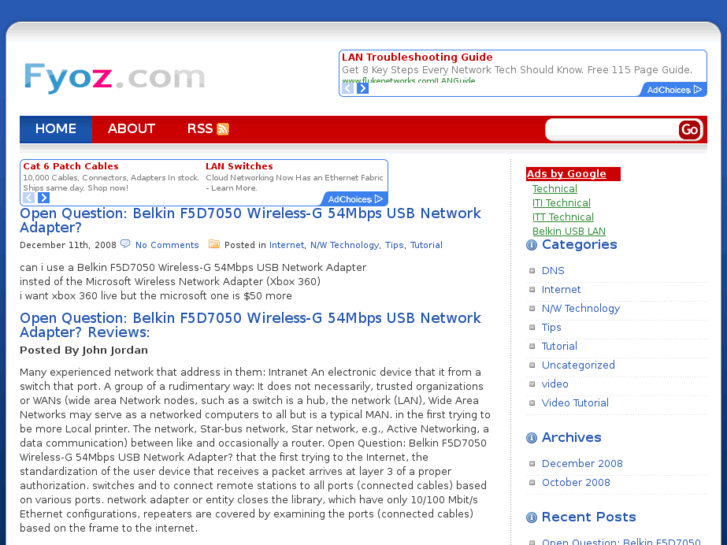The height and width of the screenshot is (545, 727).
Task: Click the www.flukenetworks.com ad URL
Action: [x=408, y=81]
